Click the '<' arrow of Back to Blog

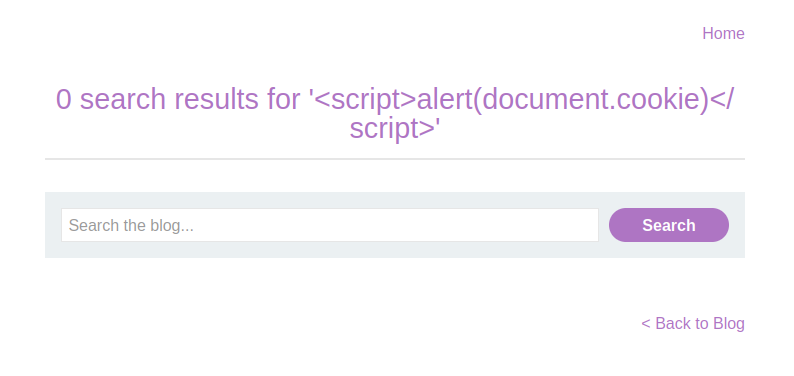coord(646,323)
